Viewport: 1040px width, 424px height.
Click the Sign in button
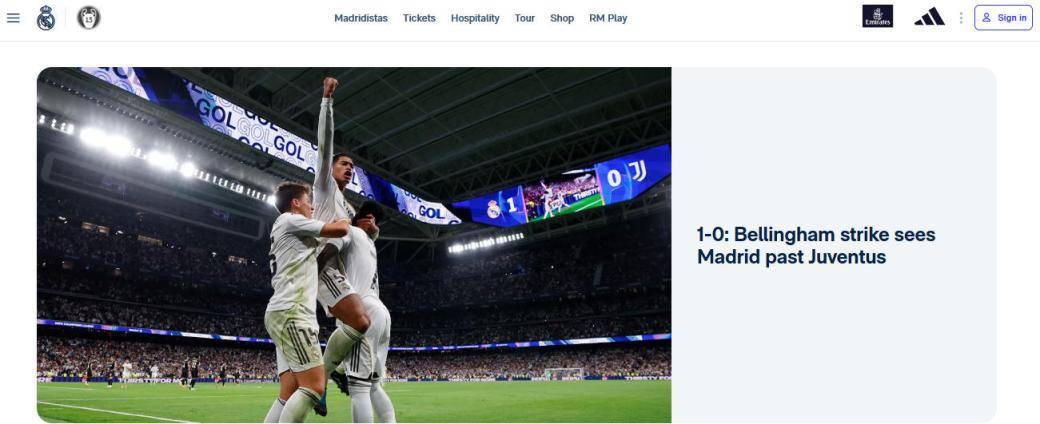tap(1003, 18)
